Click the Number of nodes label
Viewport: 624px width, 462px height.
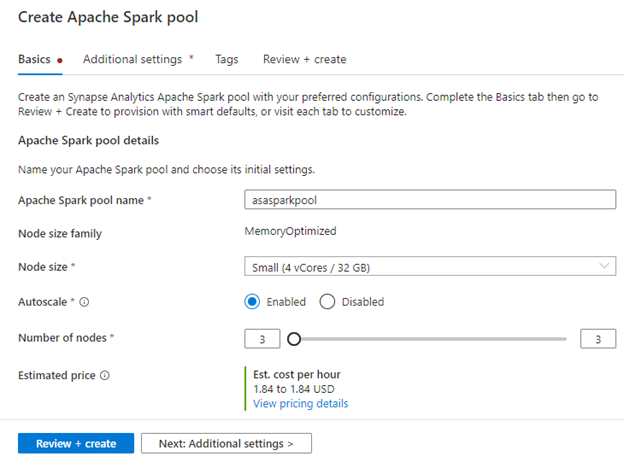pos(62,338)
